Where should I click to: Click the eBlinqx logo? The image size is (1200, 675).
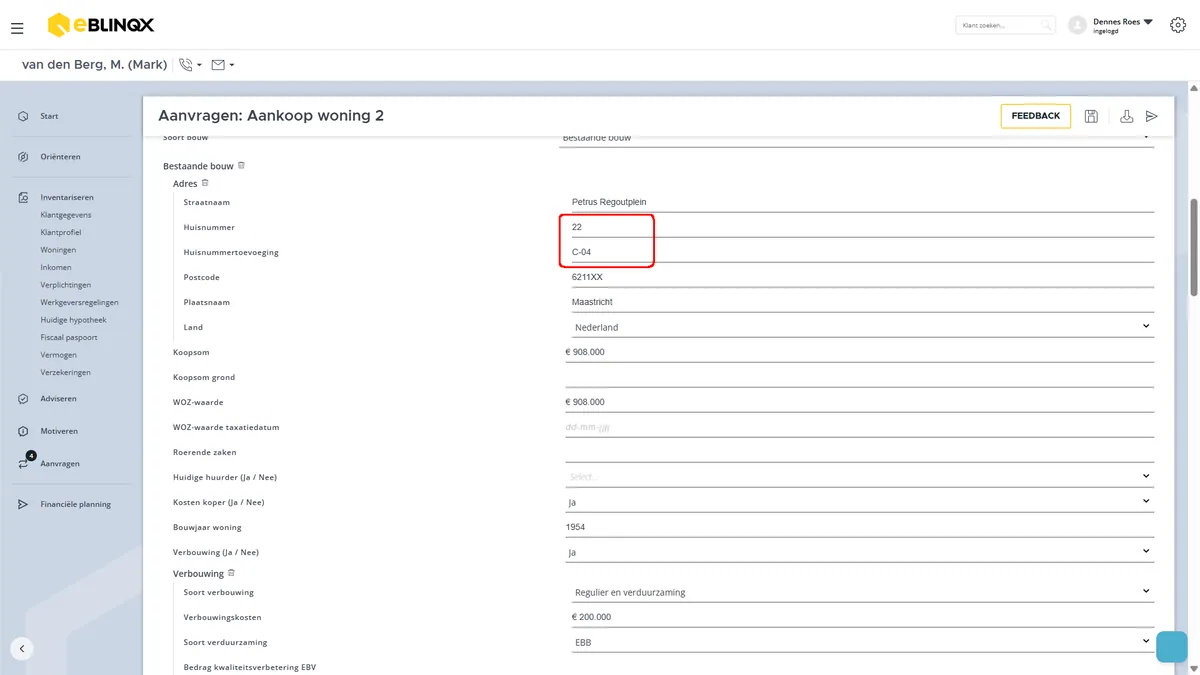(101, 25)
